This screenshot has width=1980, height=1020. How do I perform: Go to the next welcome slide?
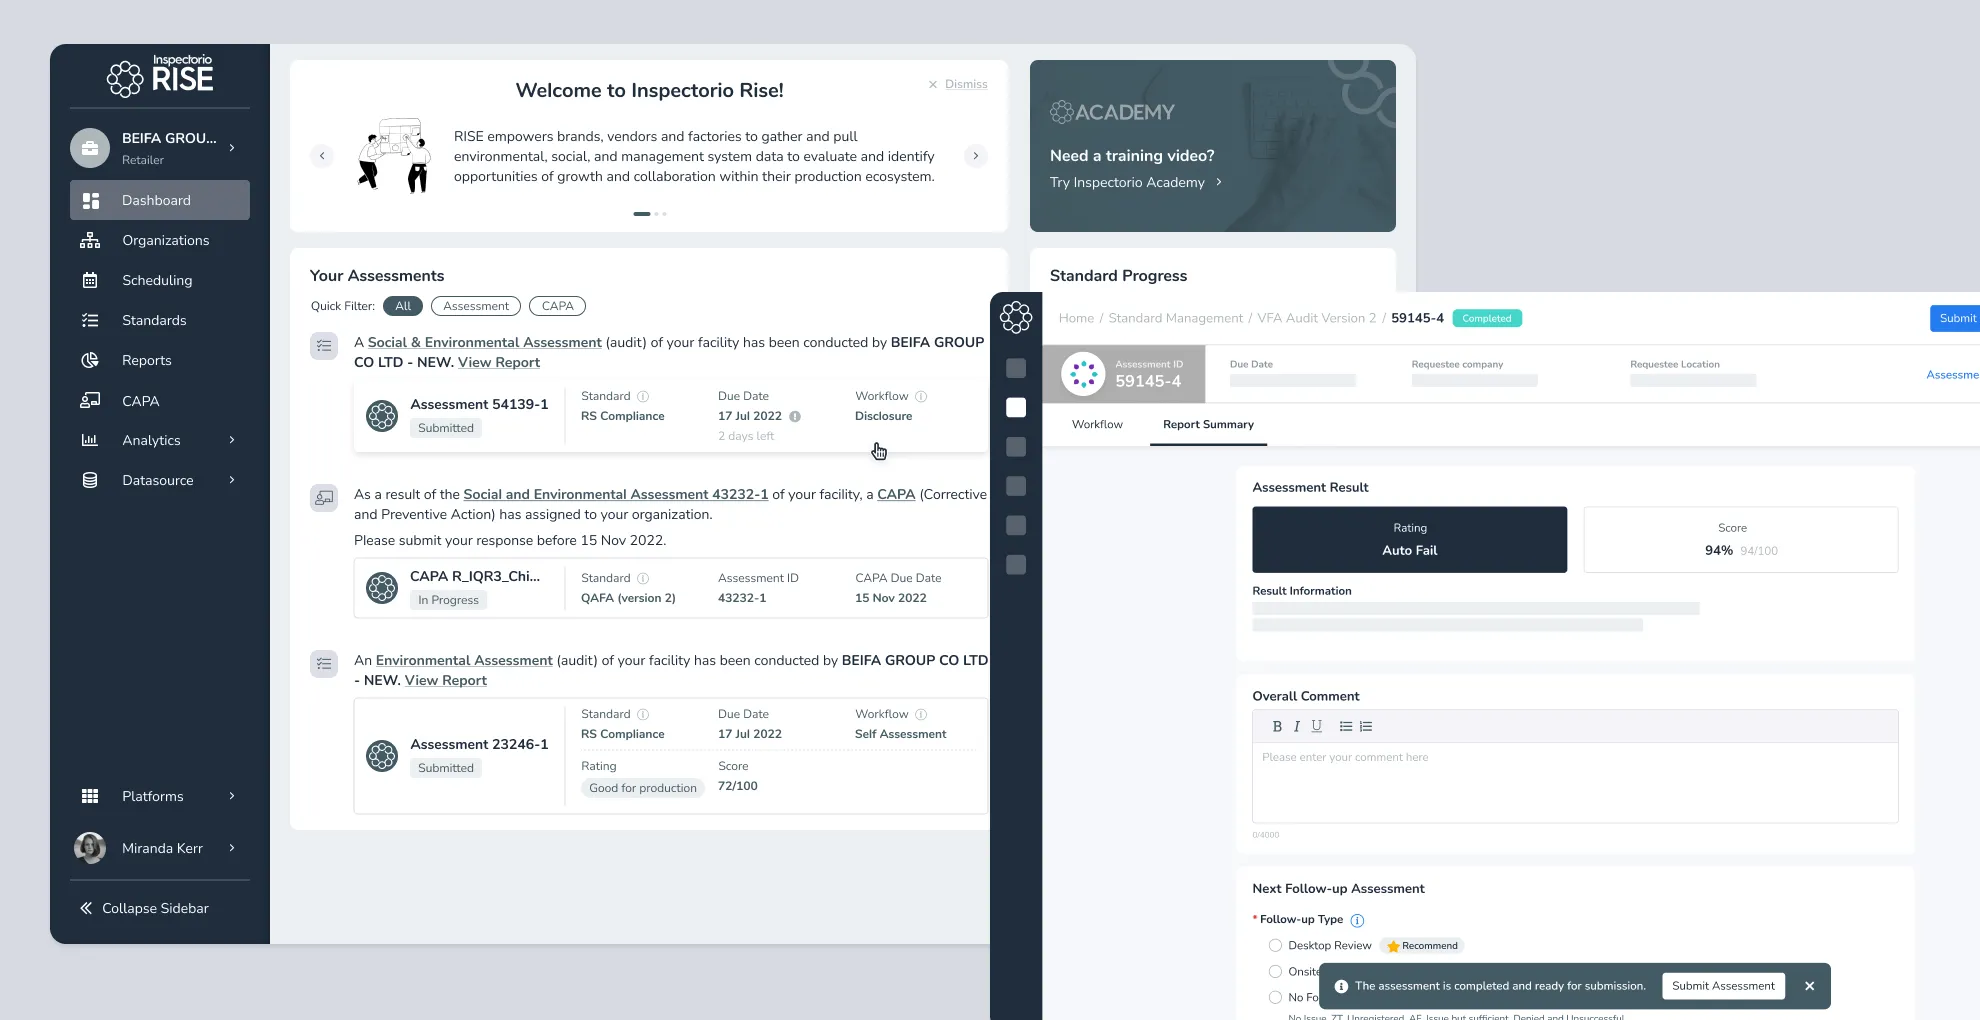click(976, 156)
